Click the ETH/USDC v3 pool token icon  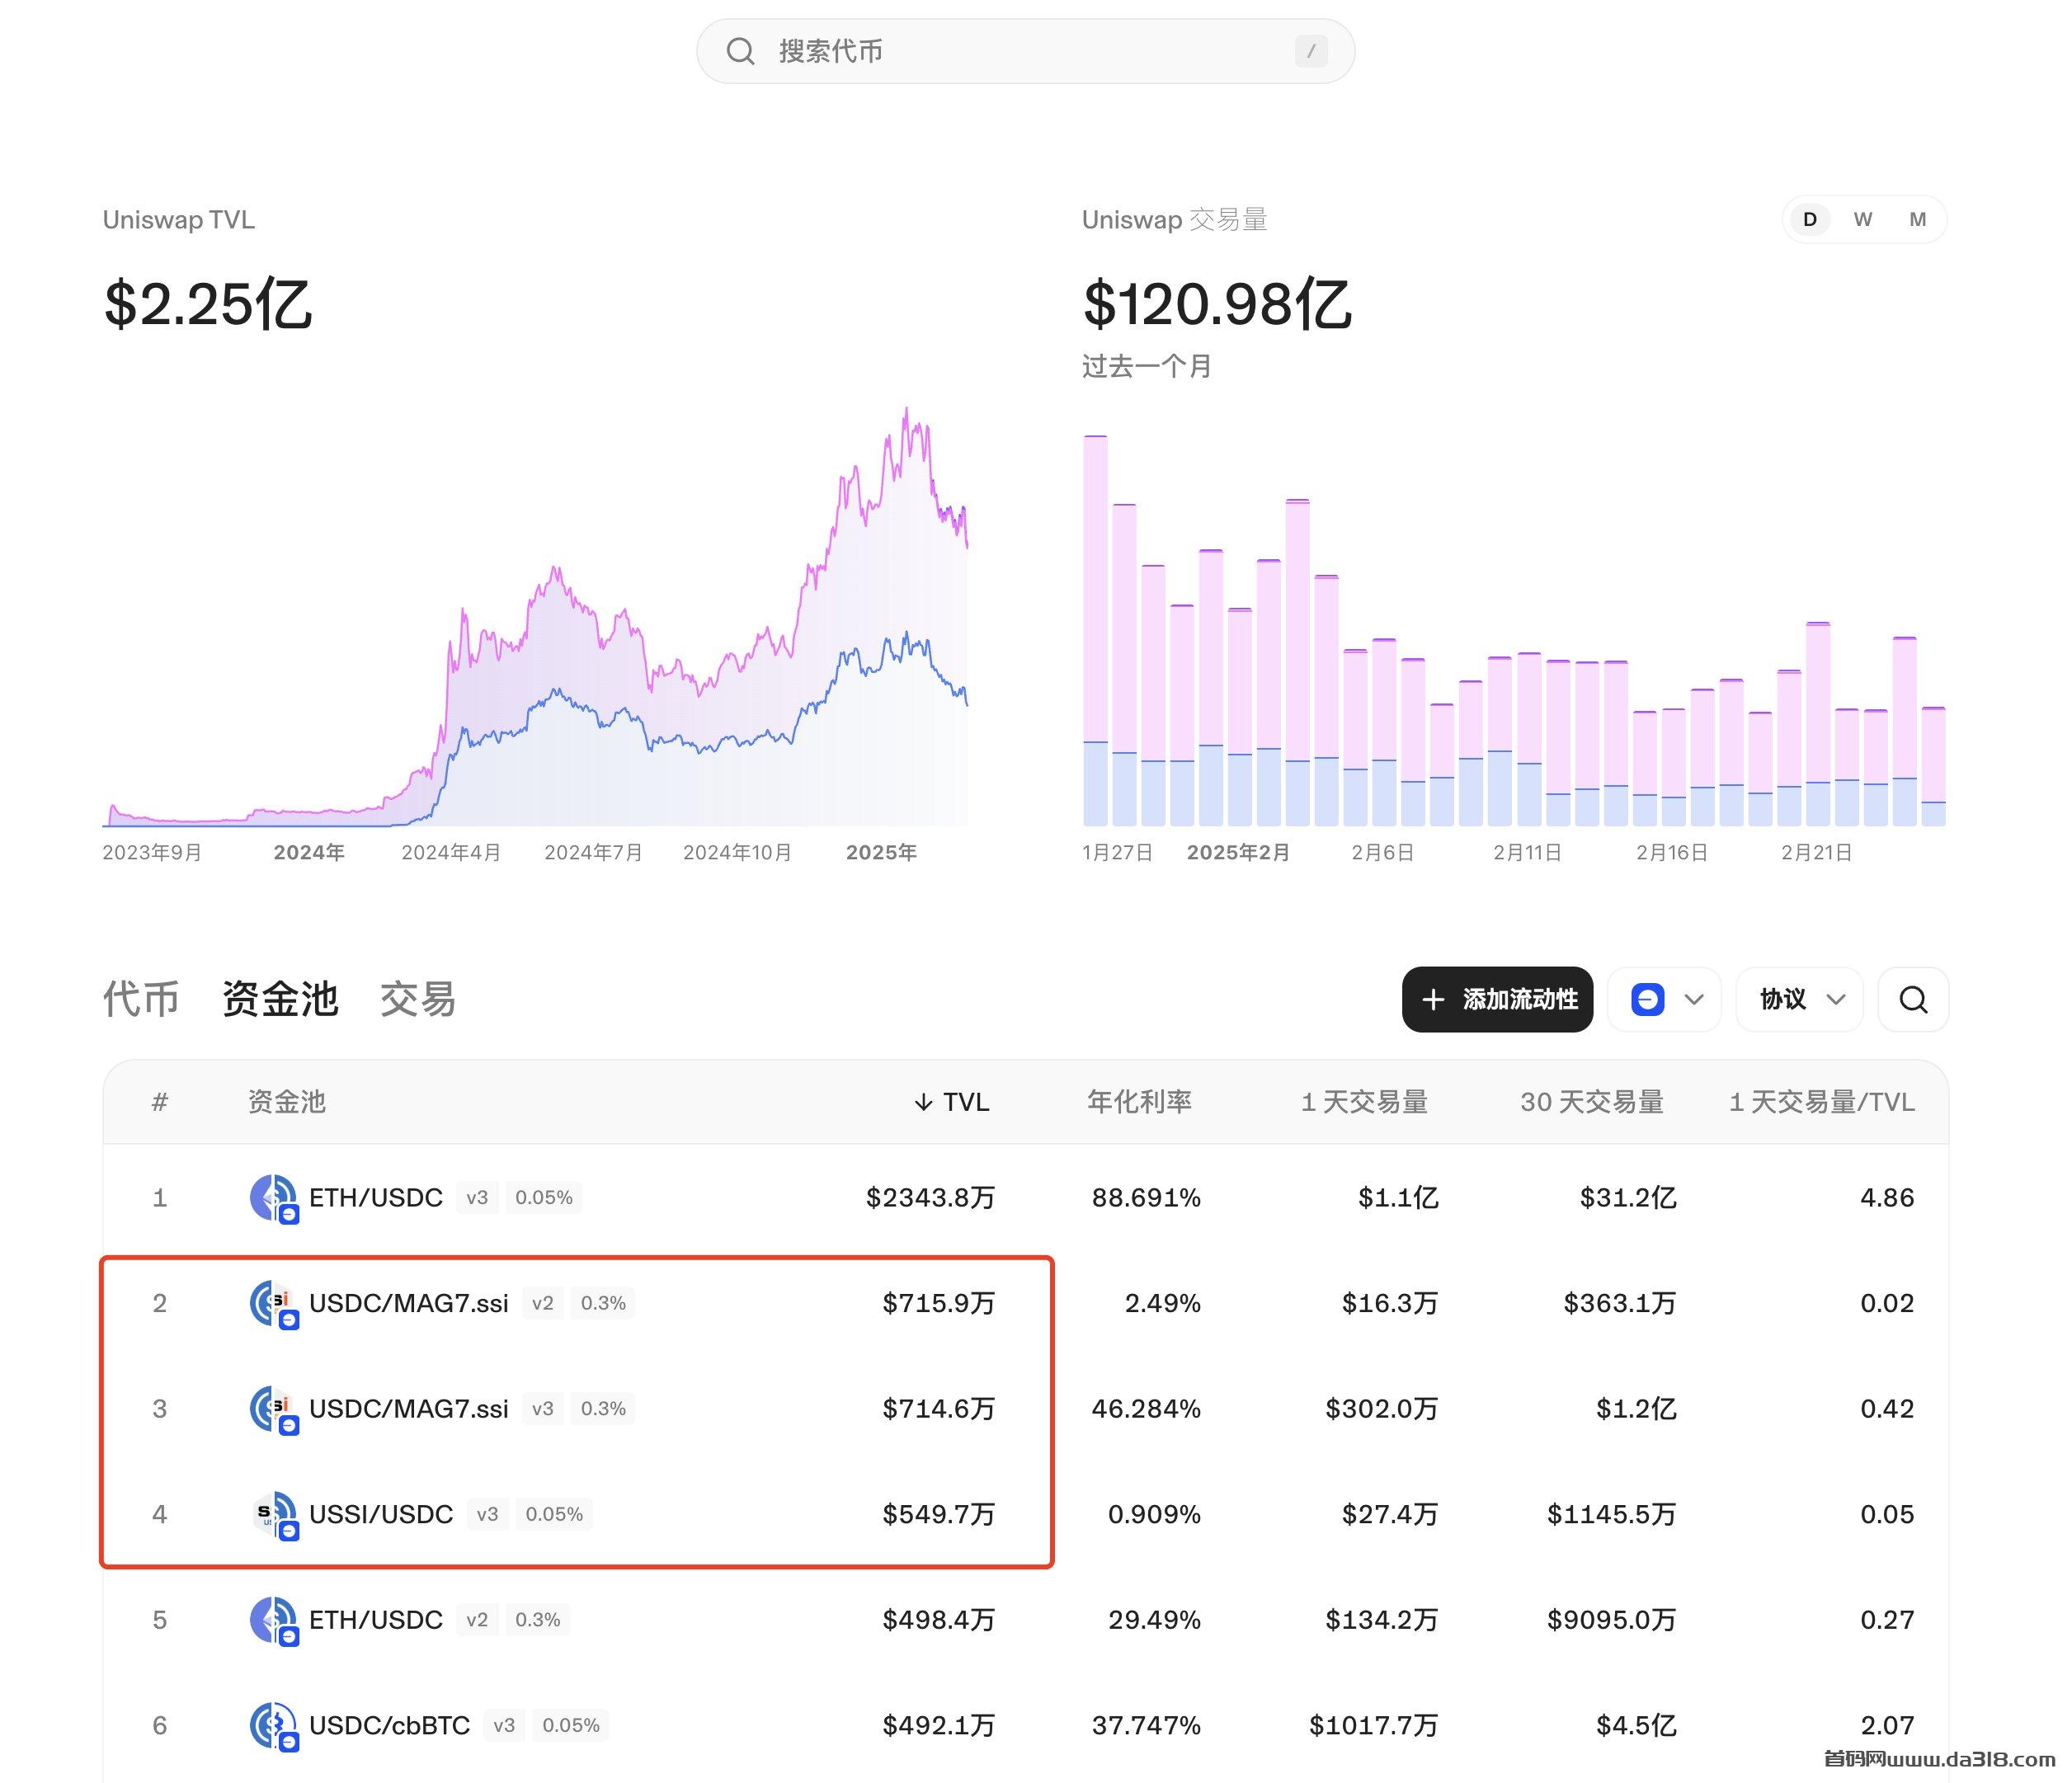pos(273,1197)
